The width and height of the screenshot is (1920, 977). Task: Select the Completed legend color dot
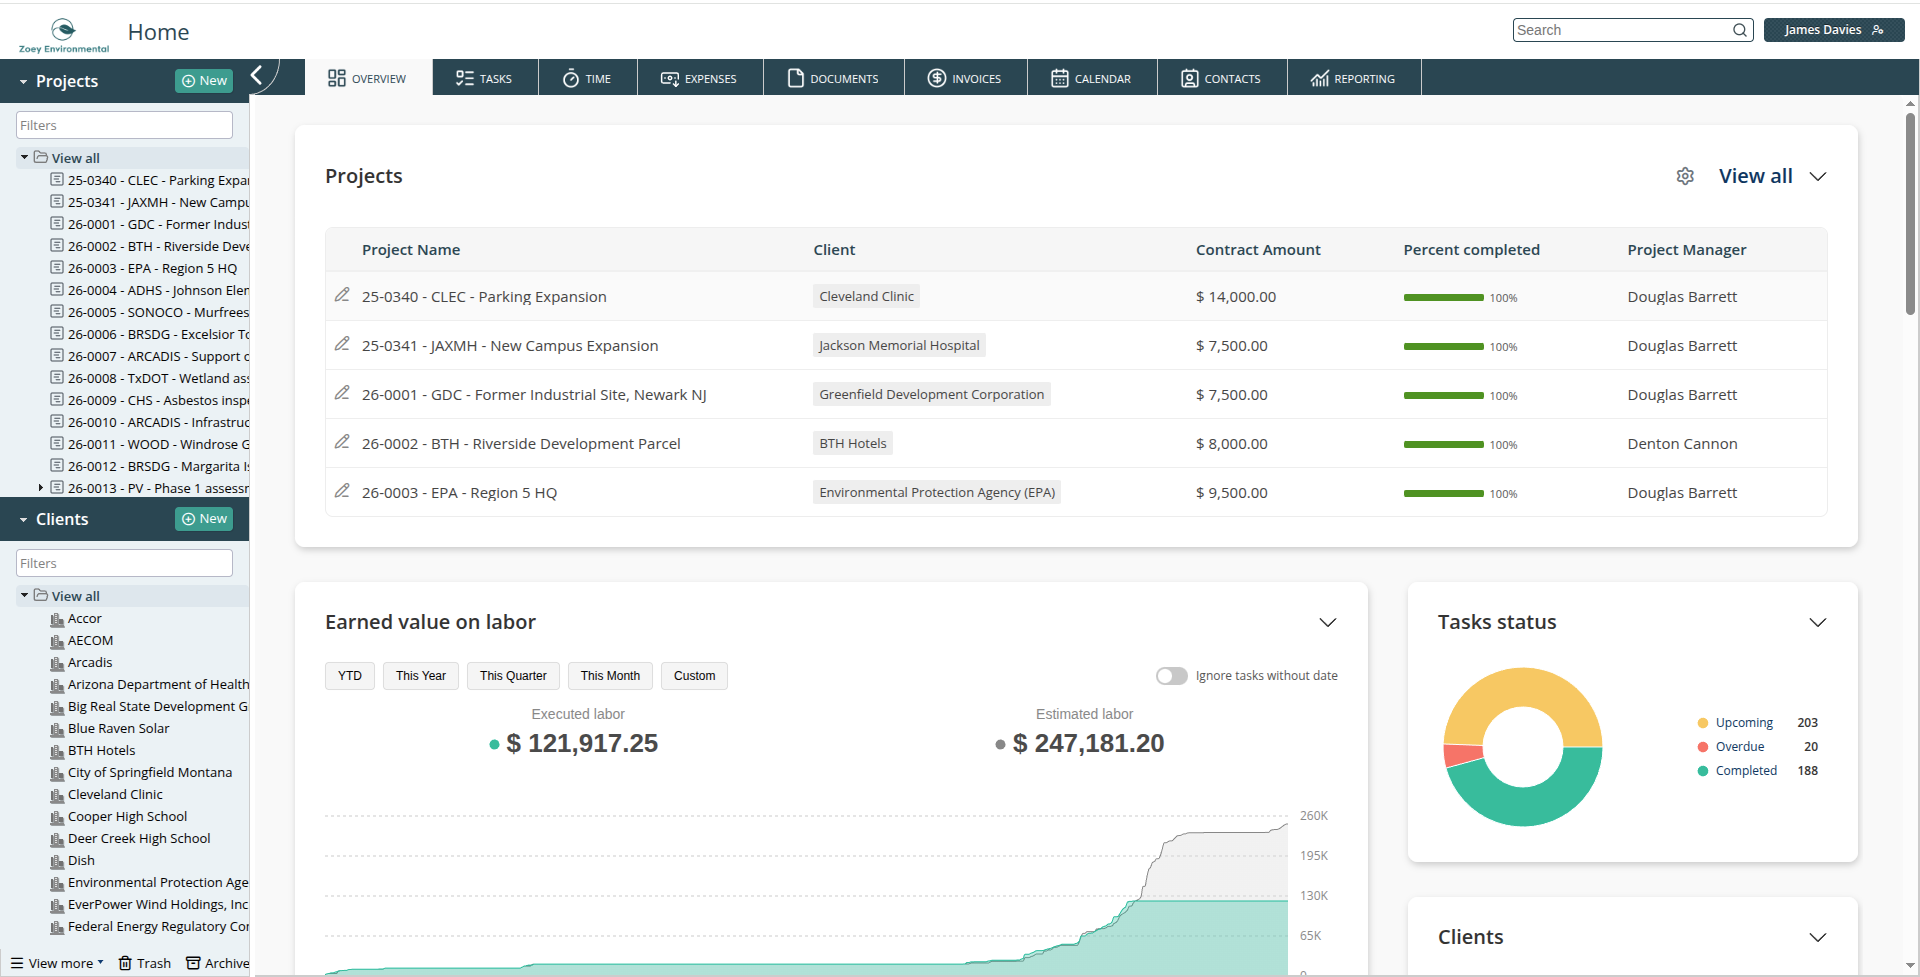1703,771
